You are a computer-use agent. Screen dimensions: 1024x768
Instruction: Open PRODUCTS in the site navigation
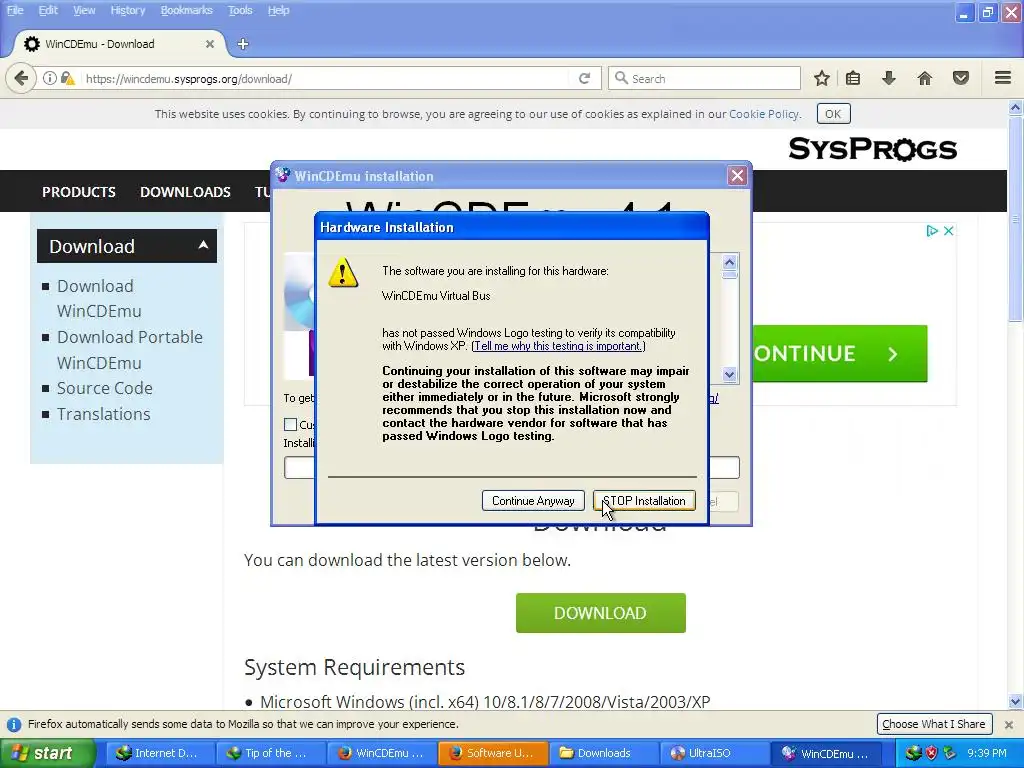79,192
